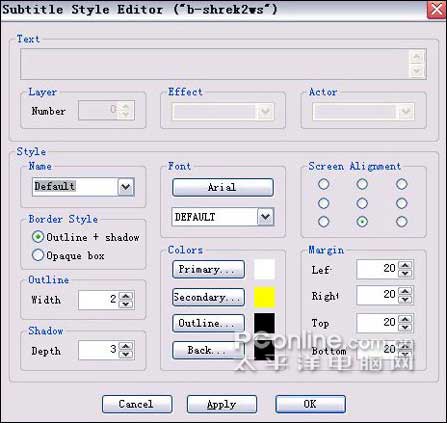Open the DEFAULT font charset dropdown
Screen dimensions: 447x423
[265, 217]
